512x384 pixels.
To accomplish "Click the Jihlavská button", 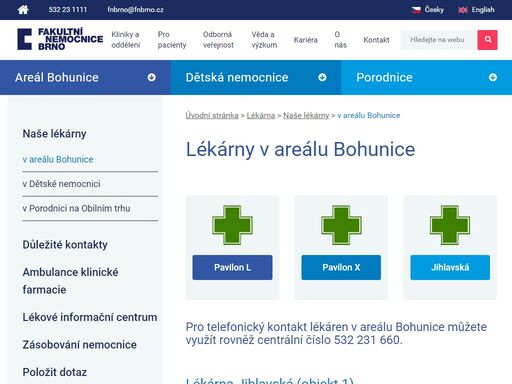I will coord(450,267).
